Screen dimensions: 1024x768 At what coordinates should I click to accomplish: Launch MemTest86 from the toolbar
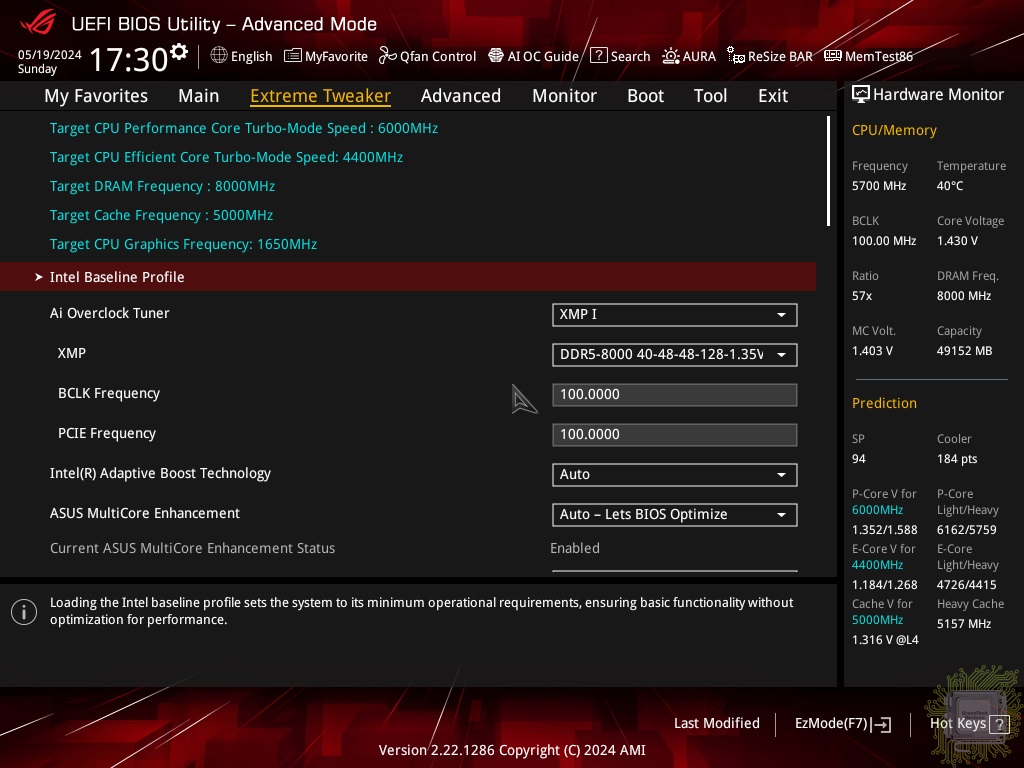pyautogui.click(x=832, y=56)
